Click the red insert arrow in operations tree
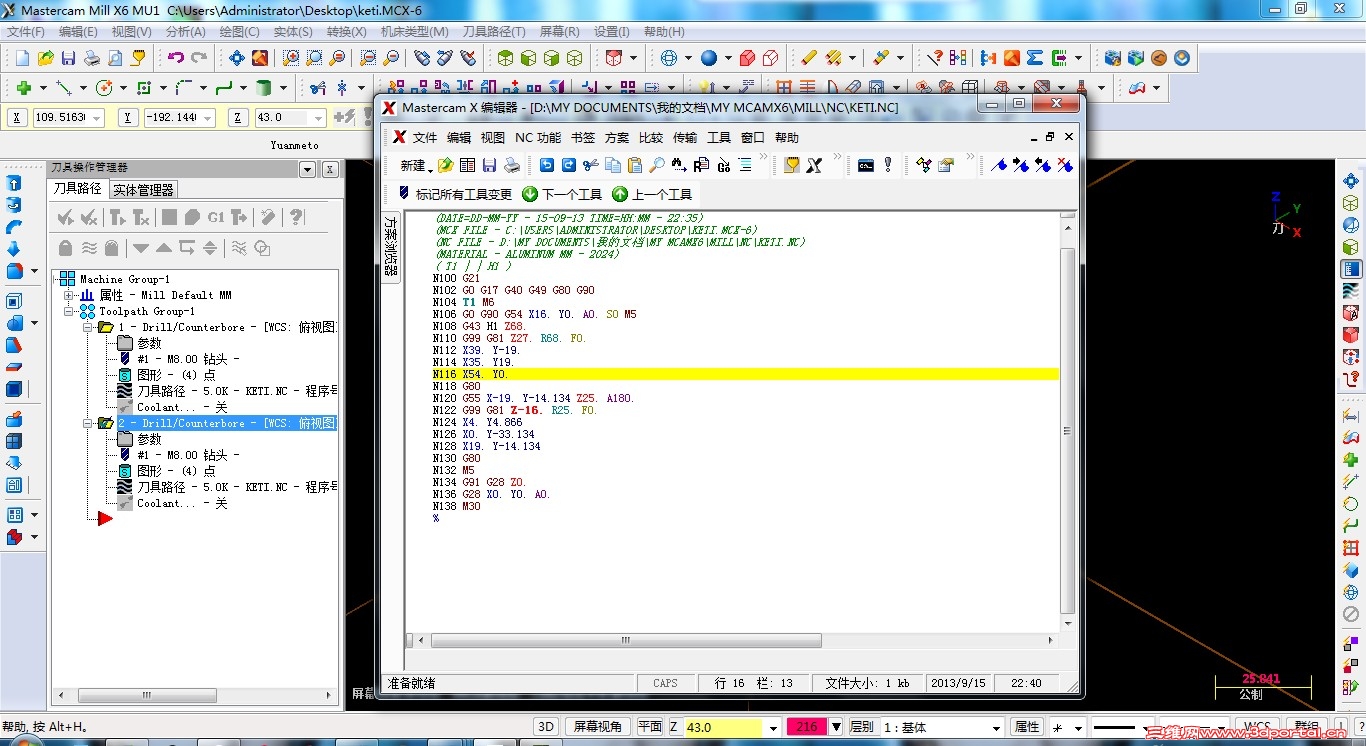The width and height of the screenshot is (1366, 746). click(105, 518)
